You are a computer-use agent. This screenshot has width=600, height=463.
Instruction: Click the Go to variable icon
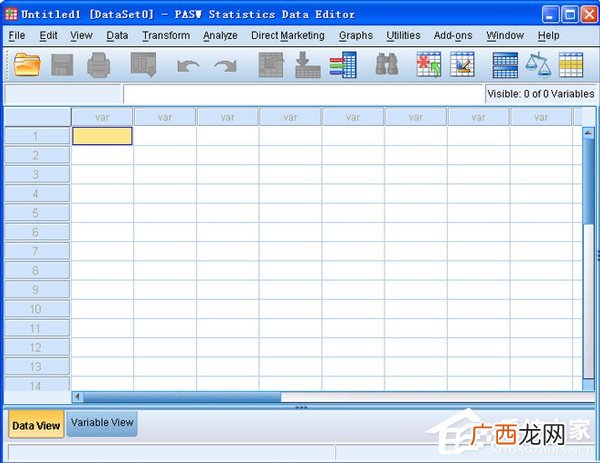308,65
